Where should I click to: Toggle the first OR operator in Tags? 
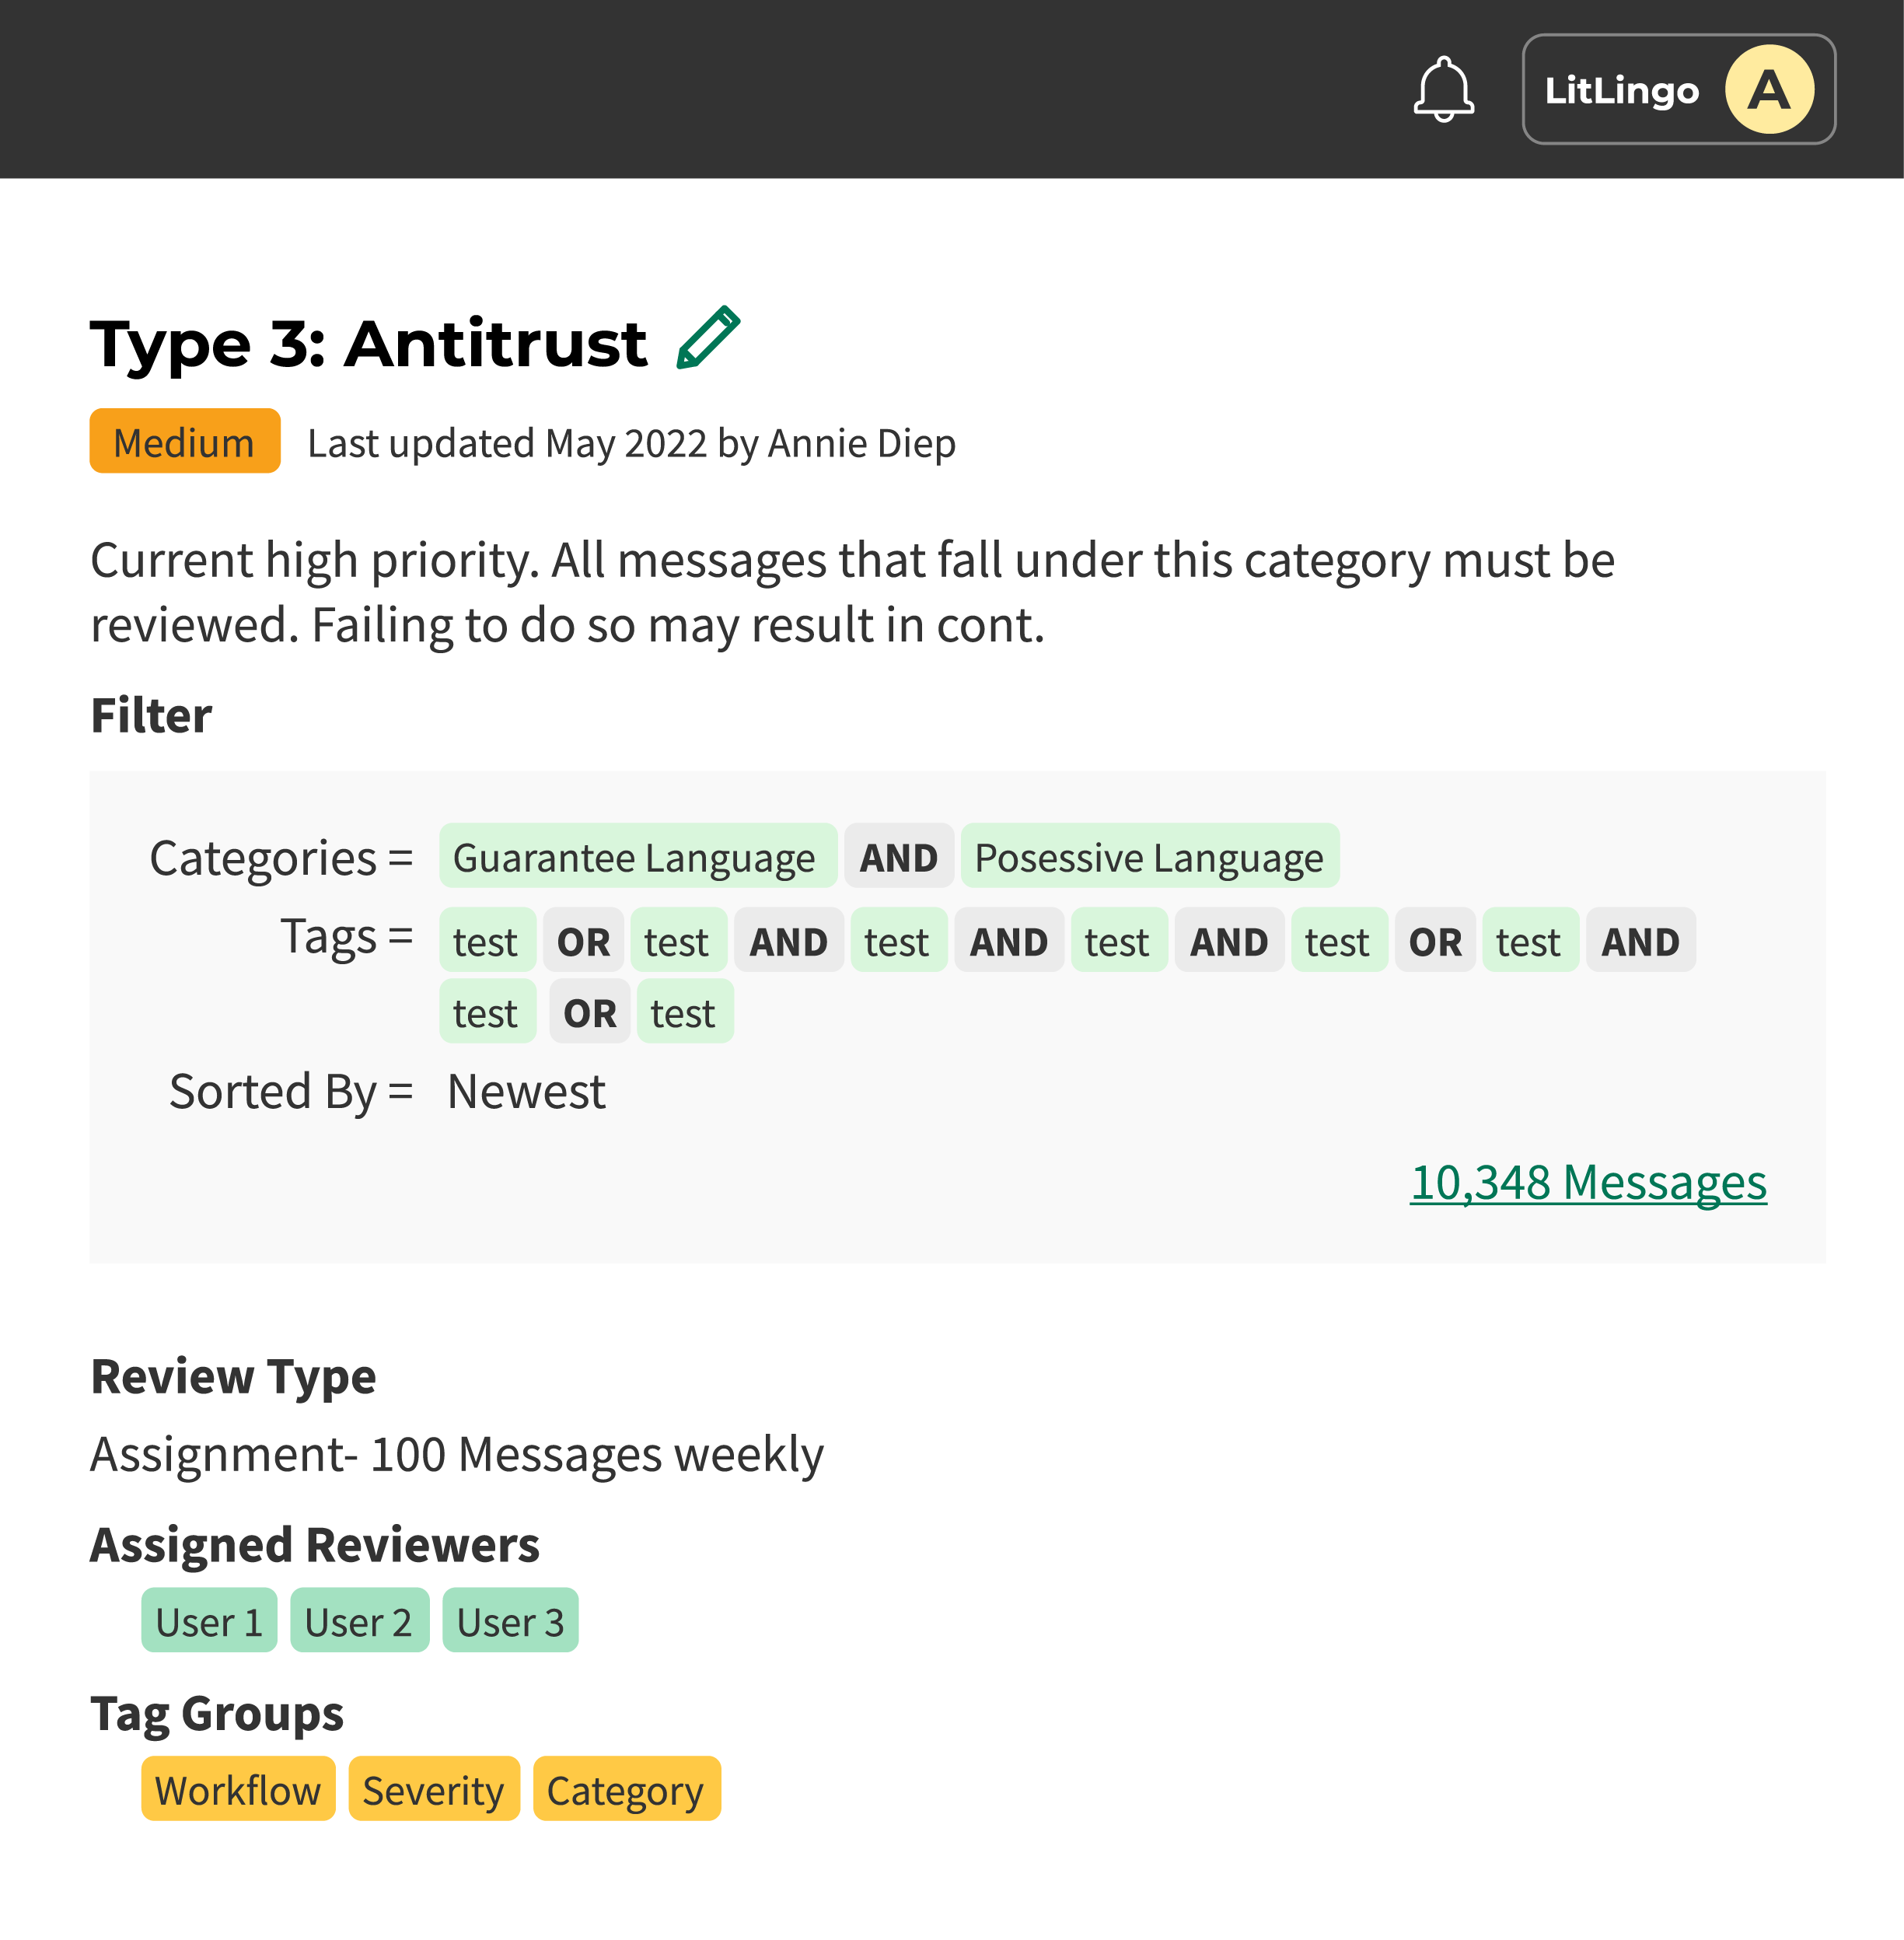pyautogui.click(x=583, y=941)
